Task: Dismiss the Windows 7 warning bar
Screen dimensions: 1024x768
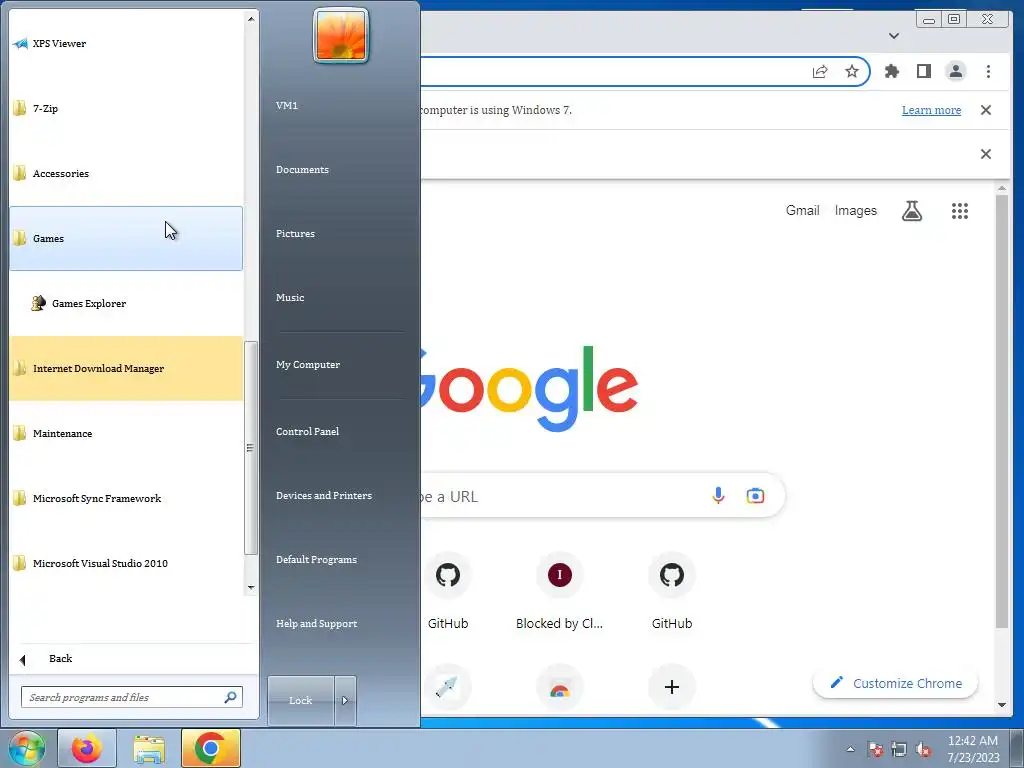Action: [986, 110]
